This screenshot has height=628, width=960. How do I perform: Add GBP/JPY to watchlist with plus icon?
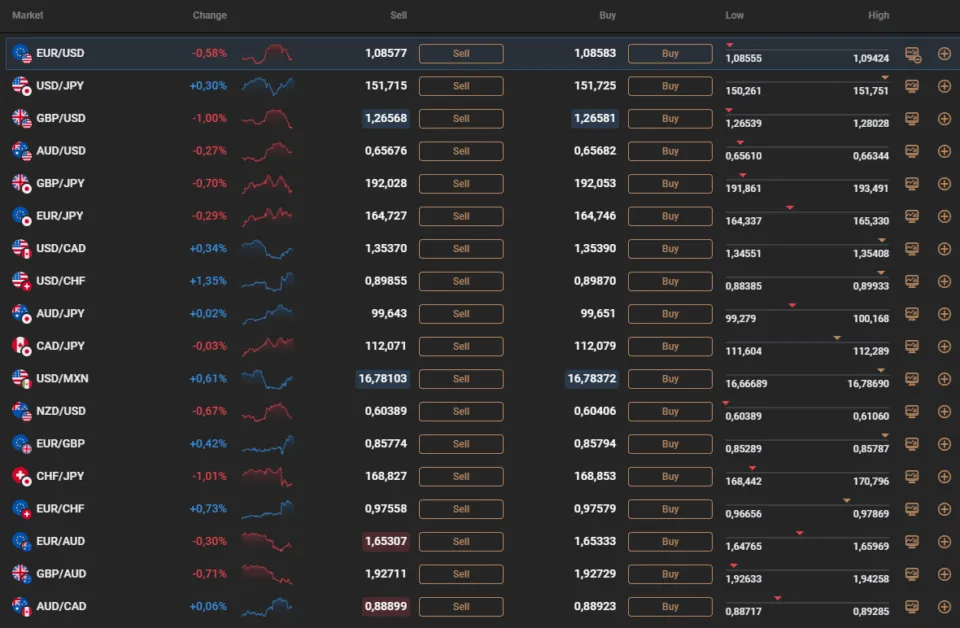943,183
